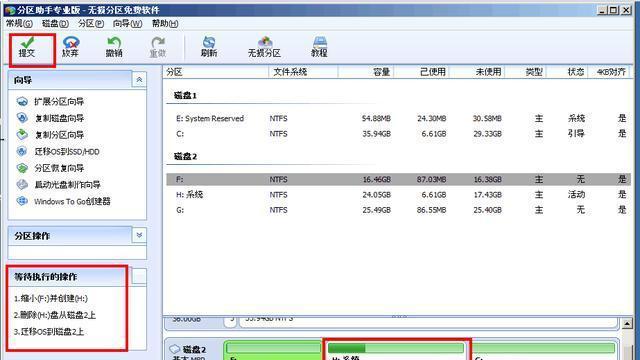Sort by 文件系统 column header
640x360 pixels.
pos(303,72)
